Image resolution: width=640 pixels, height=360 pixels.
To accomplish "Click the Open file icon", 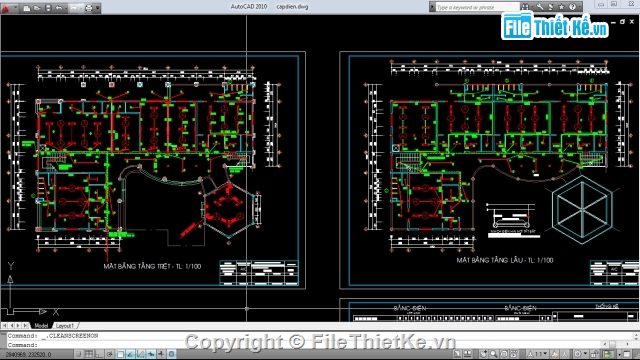I will 37,7.
